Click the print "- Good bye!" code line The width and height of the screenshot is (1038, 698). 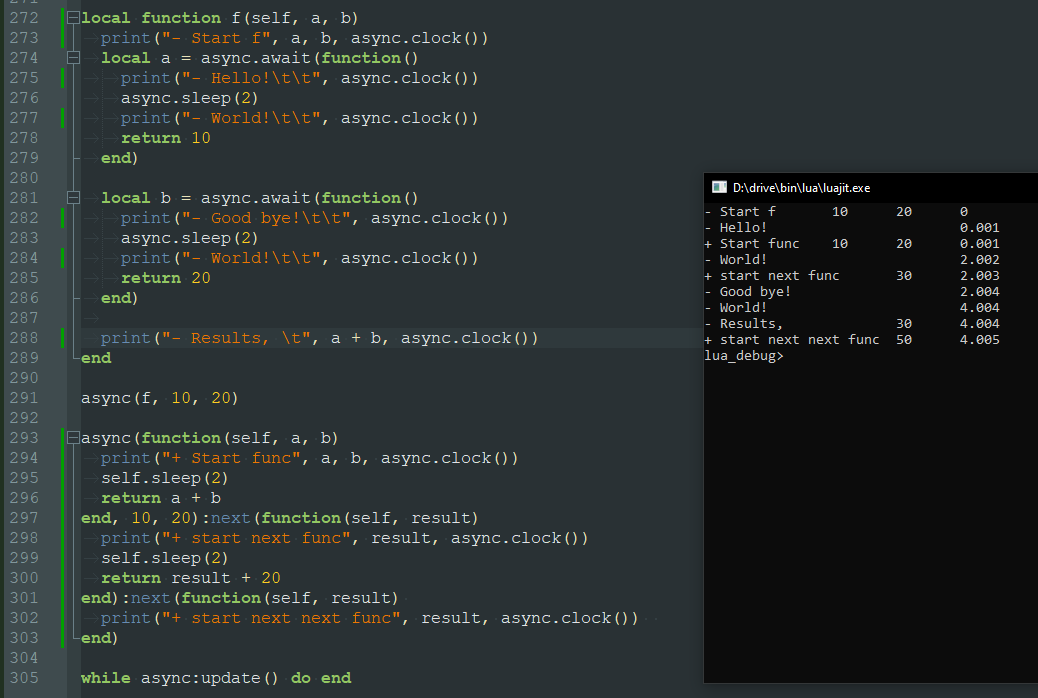(x=314, y=218)
